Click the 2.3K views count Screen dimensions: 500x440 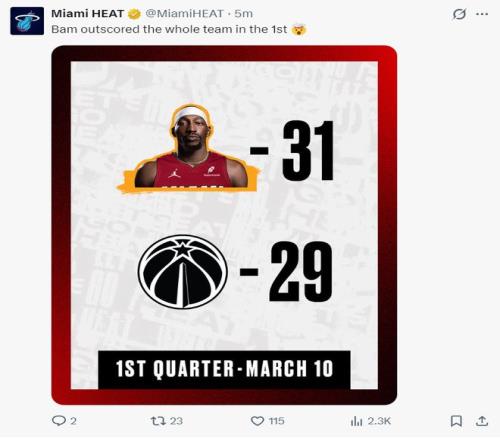(379, 421)
